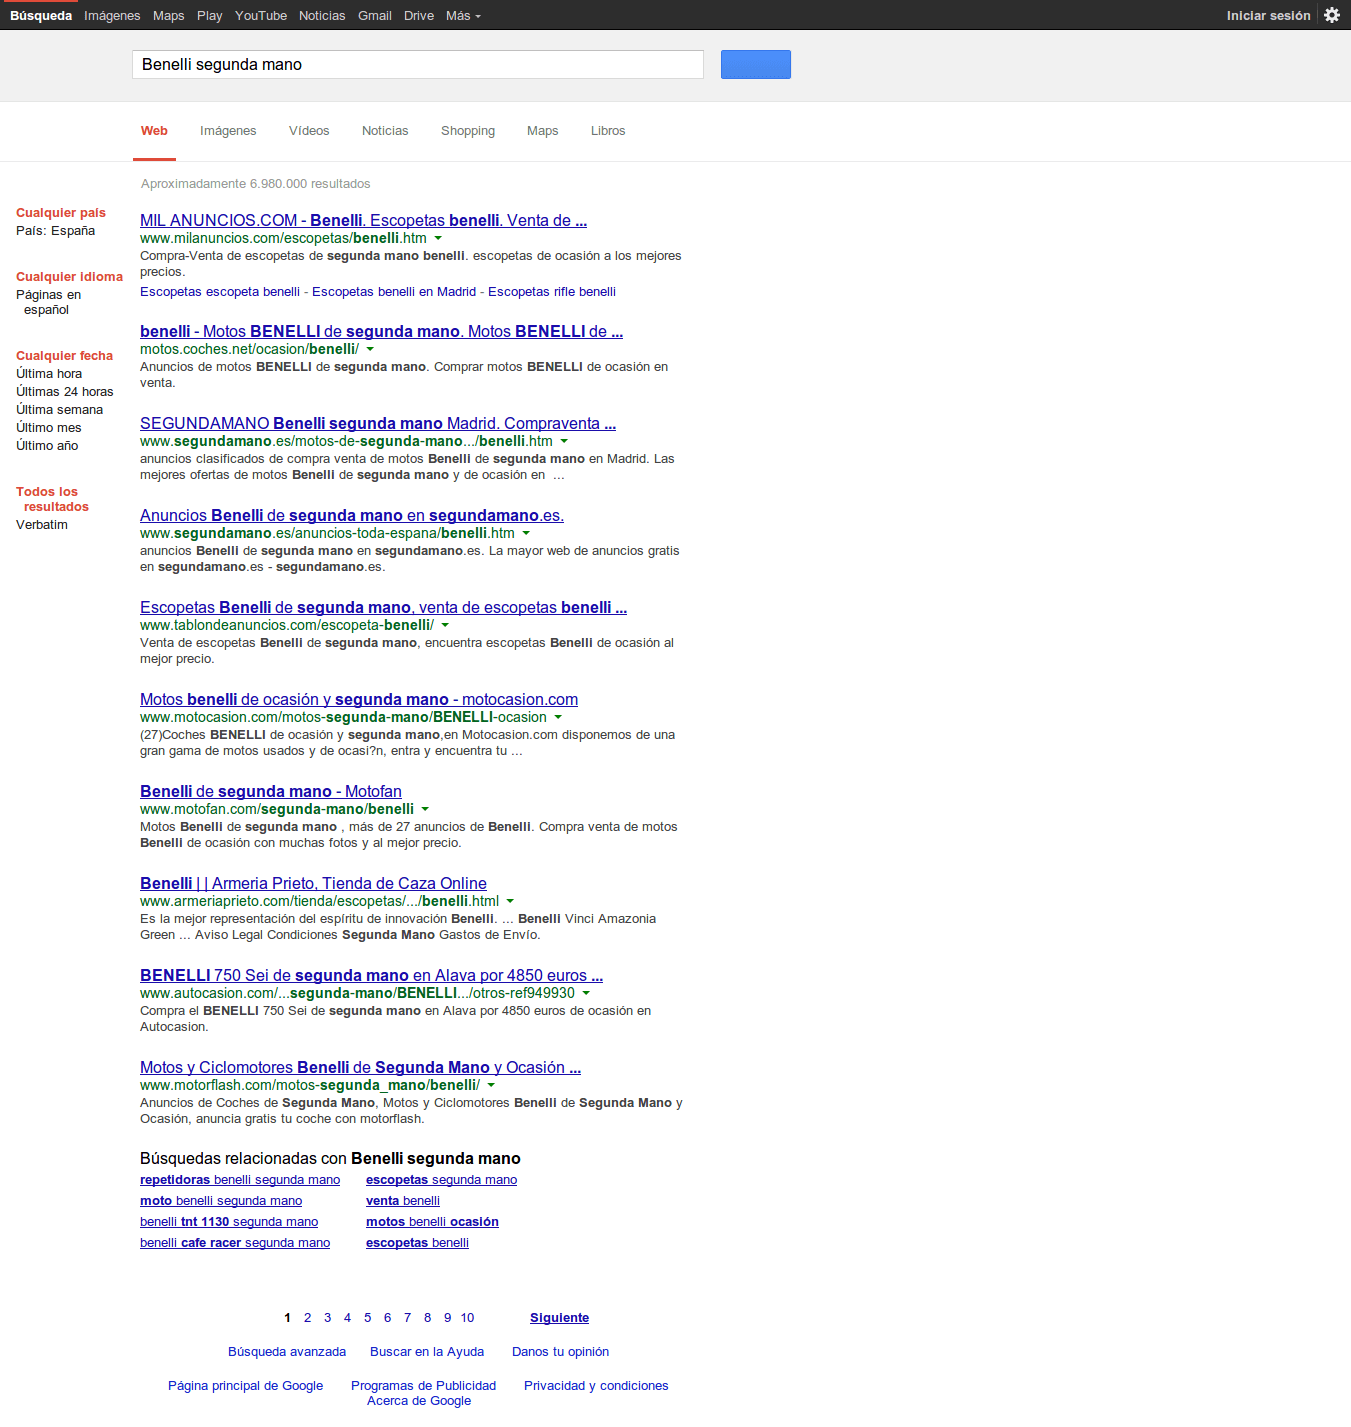The height and width of the screenshot is (1427, 1351).
Task: Click related search venta benelli
Action: pos(403,1201)
